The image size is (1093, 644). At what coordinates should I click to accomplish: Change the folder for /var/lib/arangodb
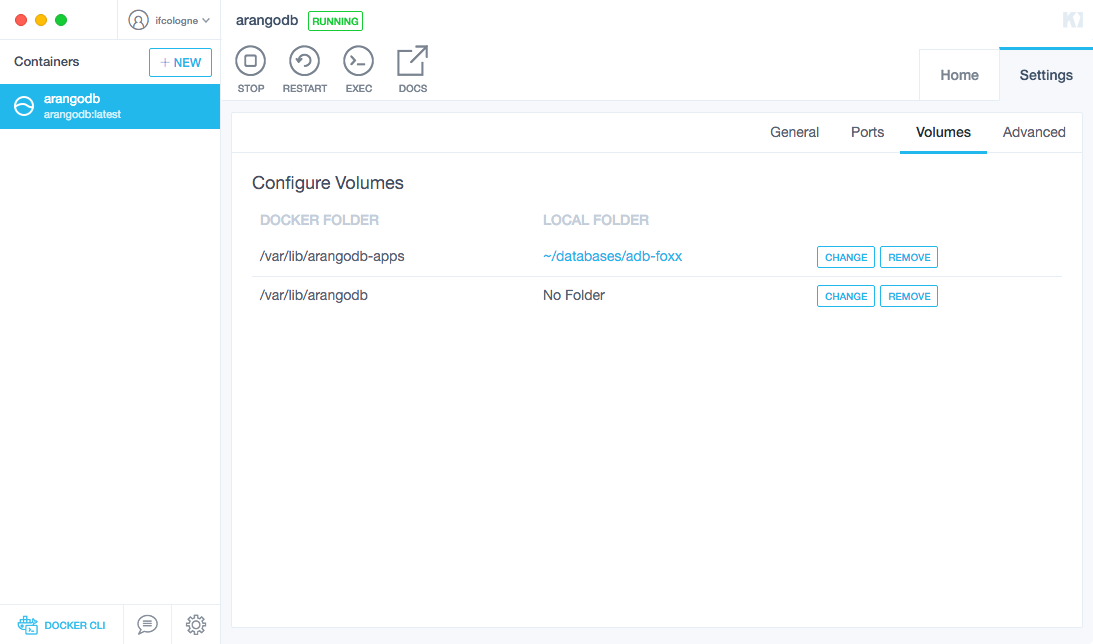pos(845,296)
